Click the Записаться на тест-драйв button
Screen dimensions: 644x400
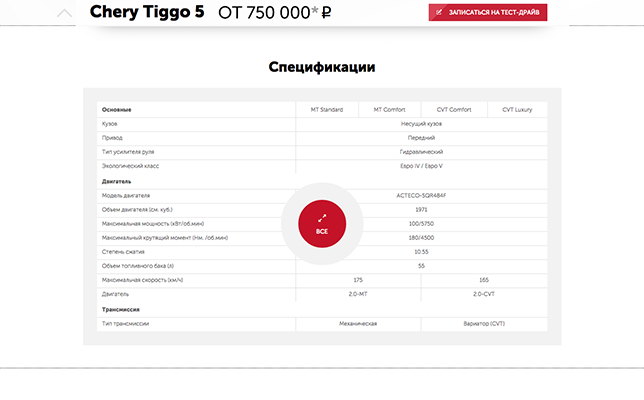point(488,12)
